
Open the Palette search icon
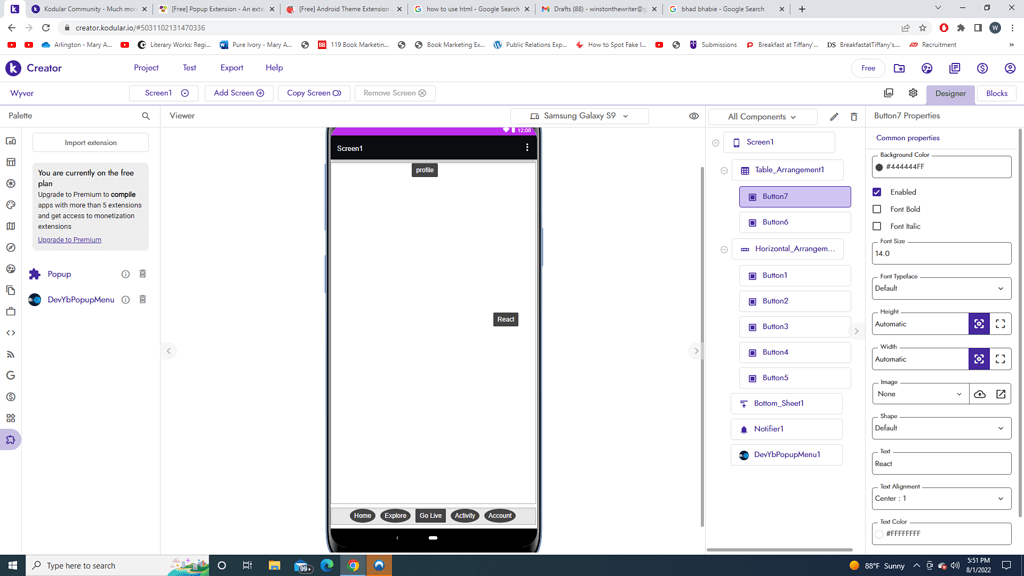[x=146, y=116]
